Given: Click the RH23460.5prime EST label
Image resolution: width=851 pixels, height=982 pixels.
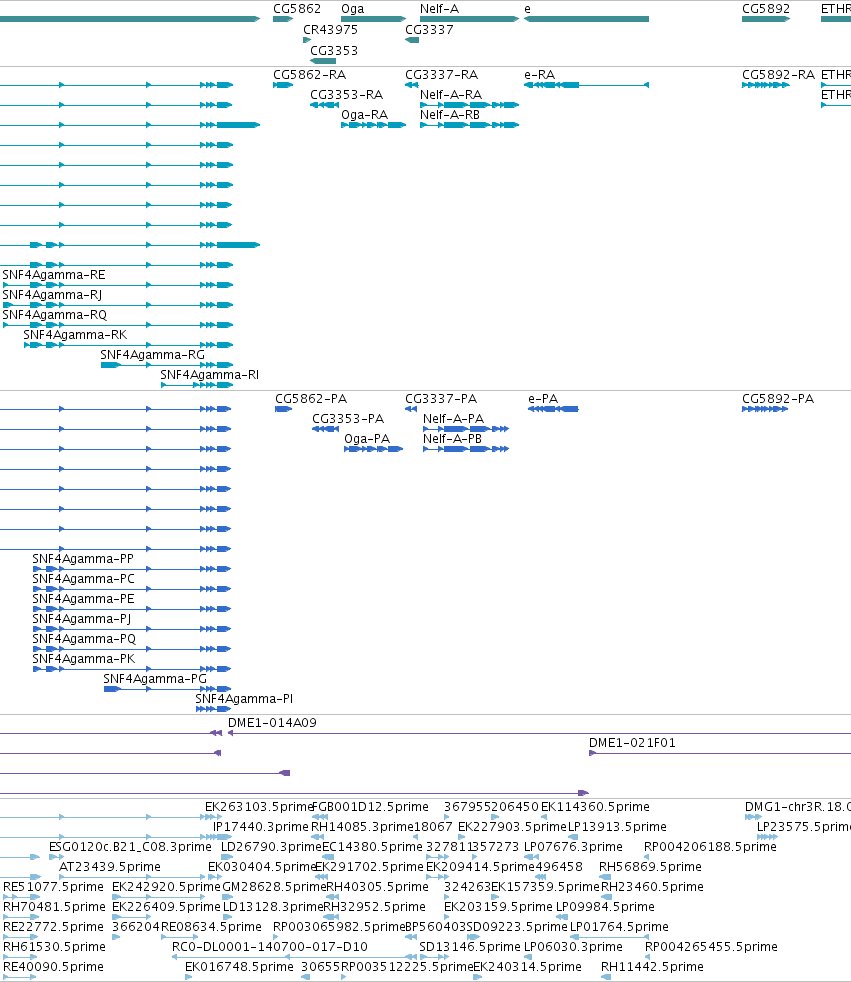Looking at the screenshot, I should [652, 887].
